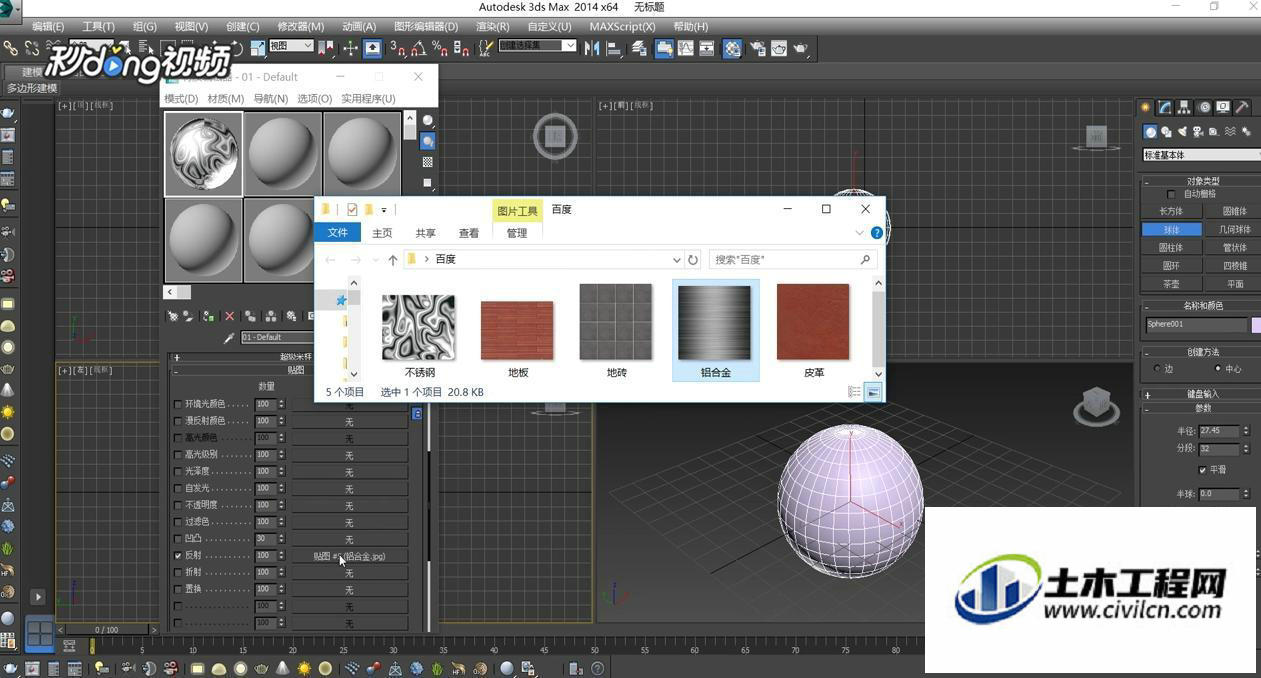Click the red X reset material icon
Screen dimensions: 1261x678
pos(229,316)
